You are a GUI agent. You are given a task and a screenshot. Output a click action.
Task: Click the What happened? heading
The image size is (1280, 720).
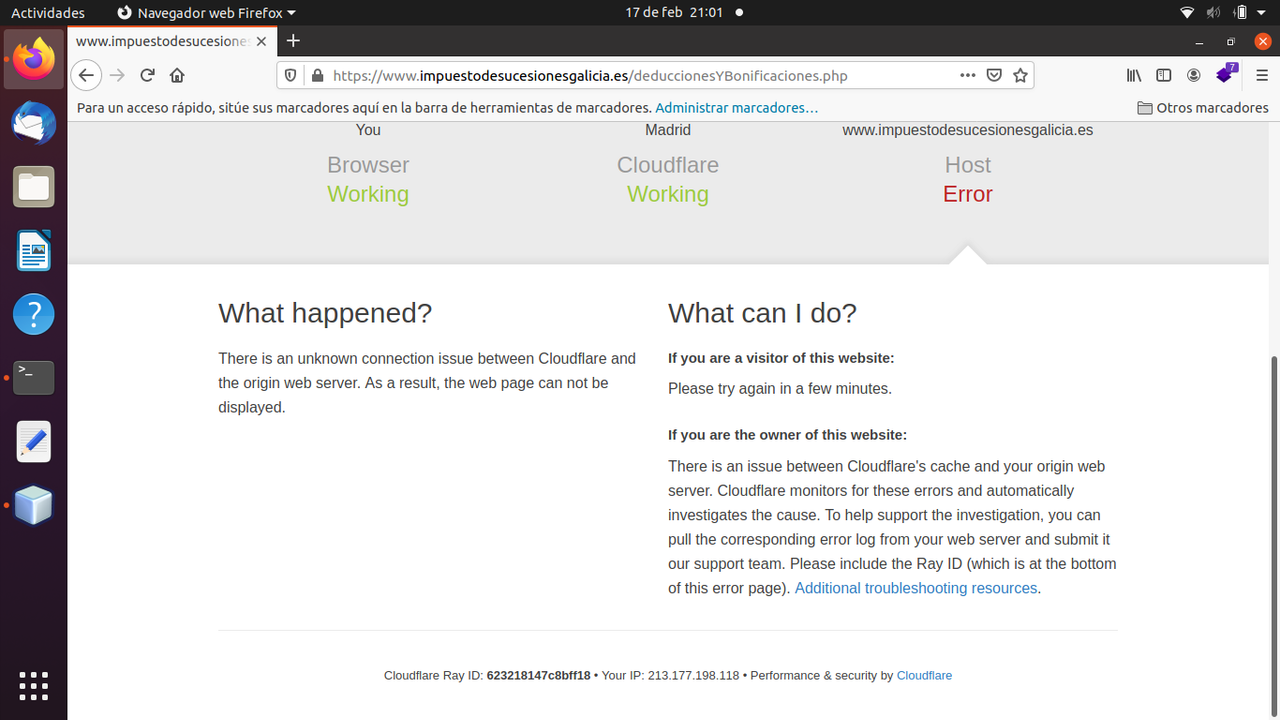(x=325, y=313)
